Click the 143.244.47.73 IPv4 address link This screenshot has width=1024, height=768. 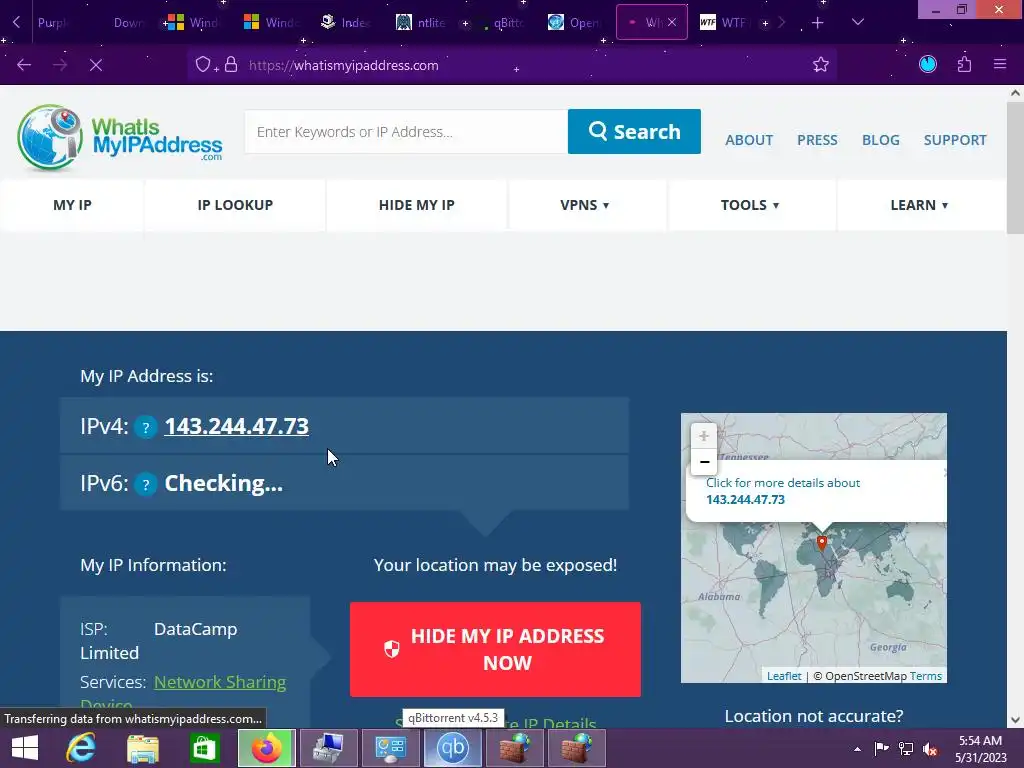pyautogui.click(x=236, y=426)
